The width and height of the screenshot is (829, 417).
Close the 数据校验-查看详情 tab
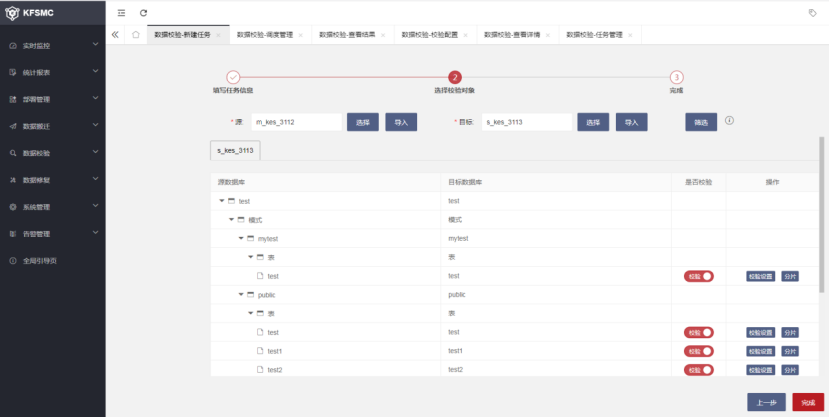pyautogui.click(x=548, y=35)
